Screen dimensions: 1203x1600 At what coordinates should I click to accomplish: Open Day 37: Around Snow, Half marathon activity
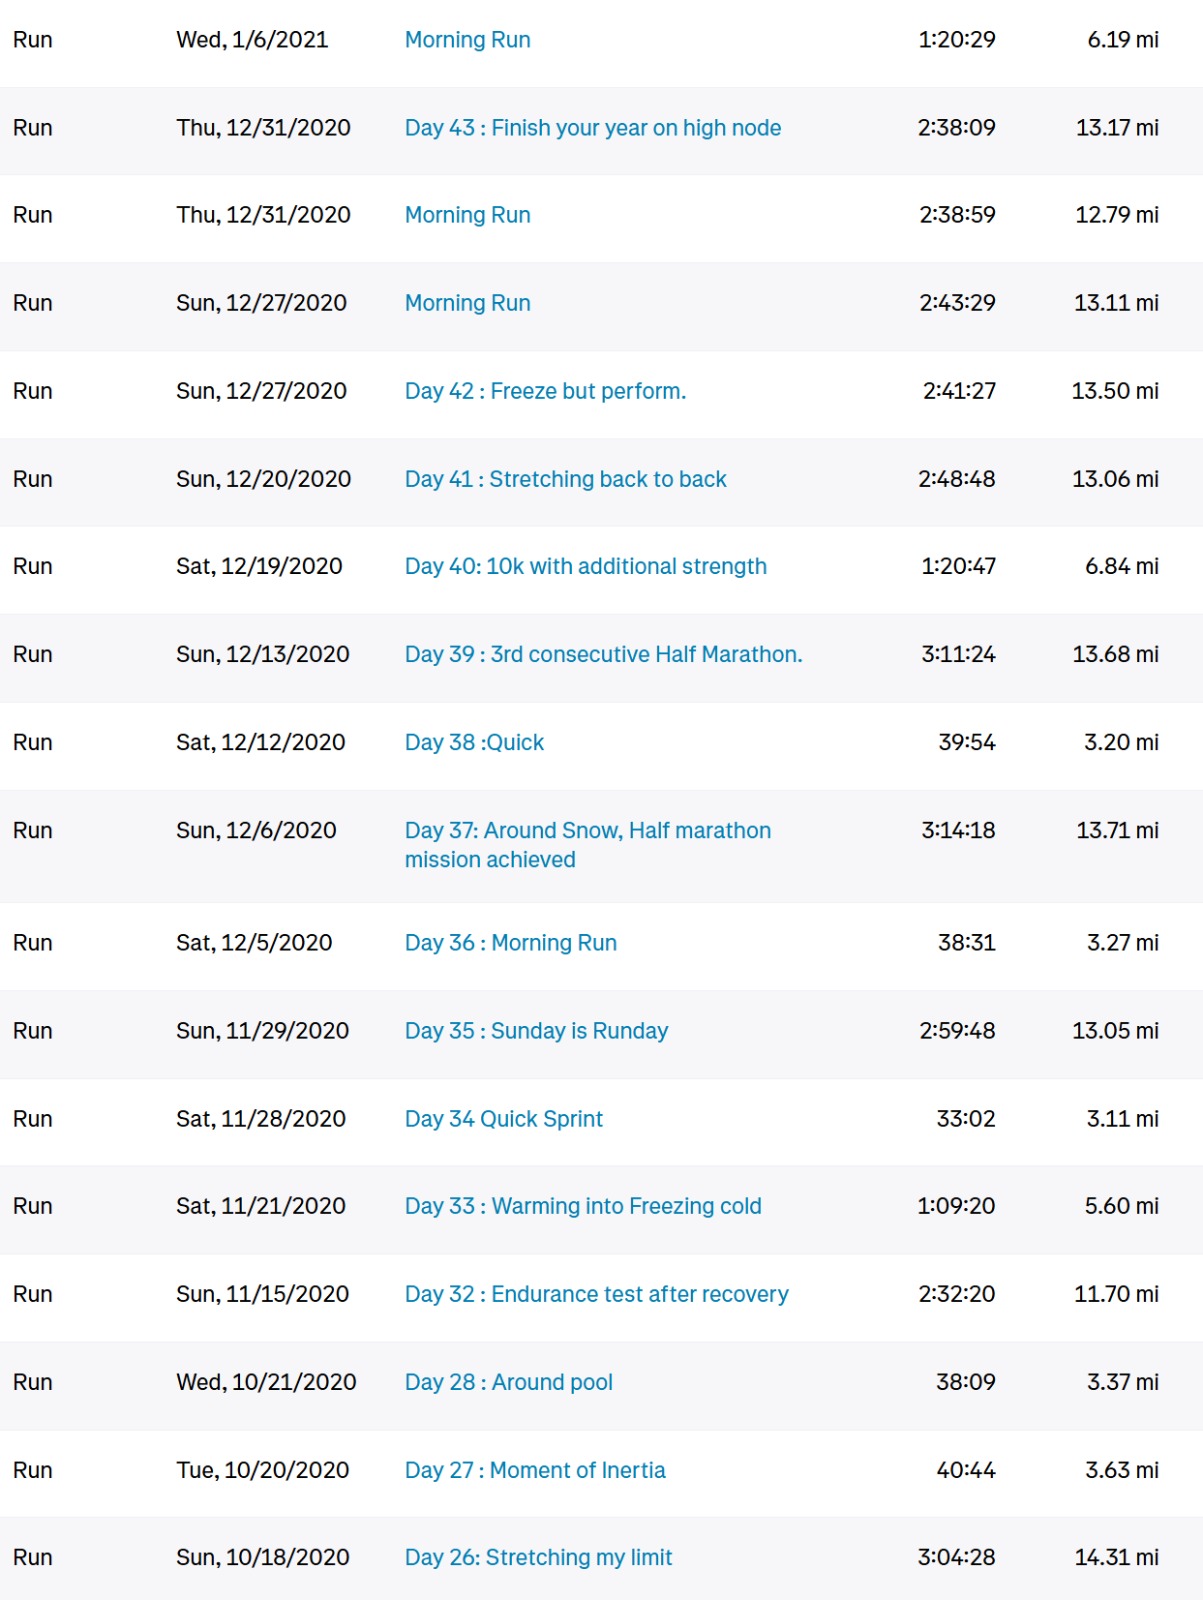coord(588,845)
